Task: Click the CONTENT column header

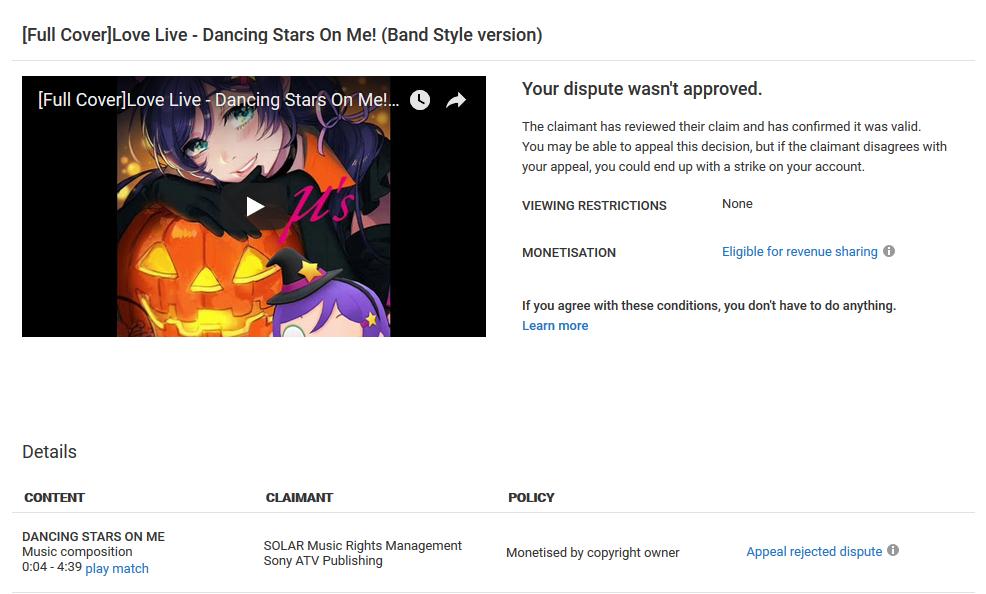Action: coord(54,497)
